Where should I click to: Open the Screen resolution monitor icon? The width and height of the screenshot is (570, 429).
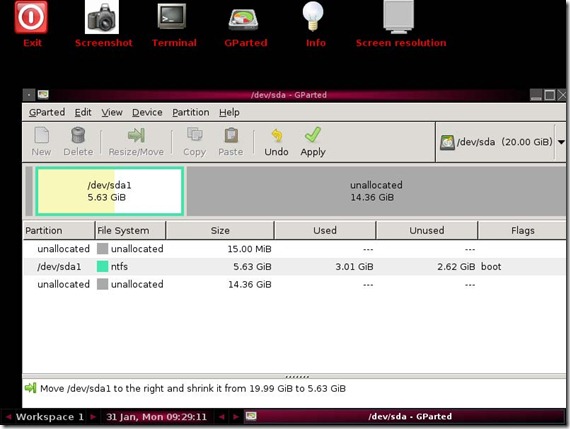coord(398,16)
